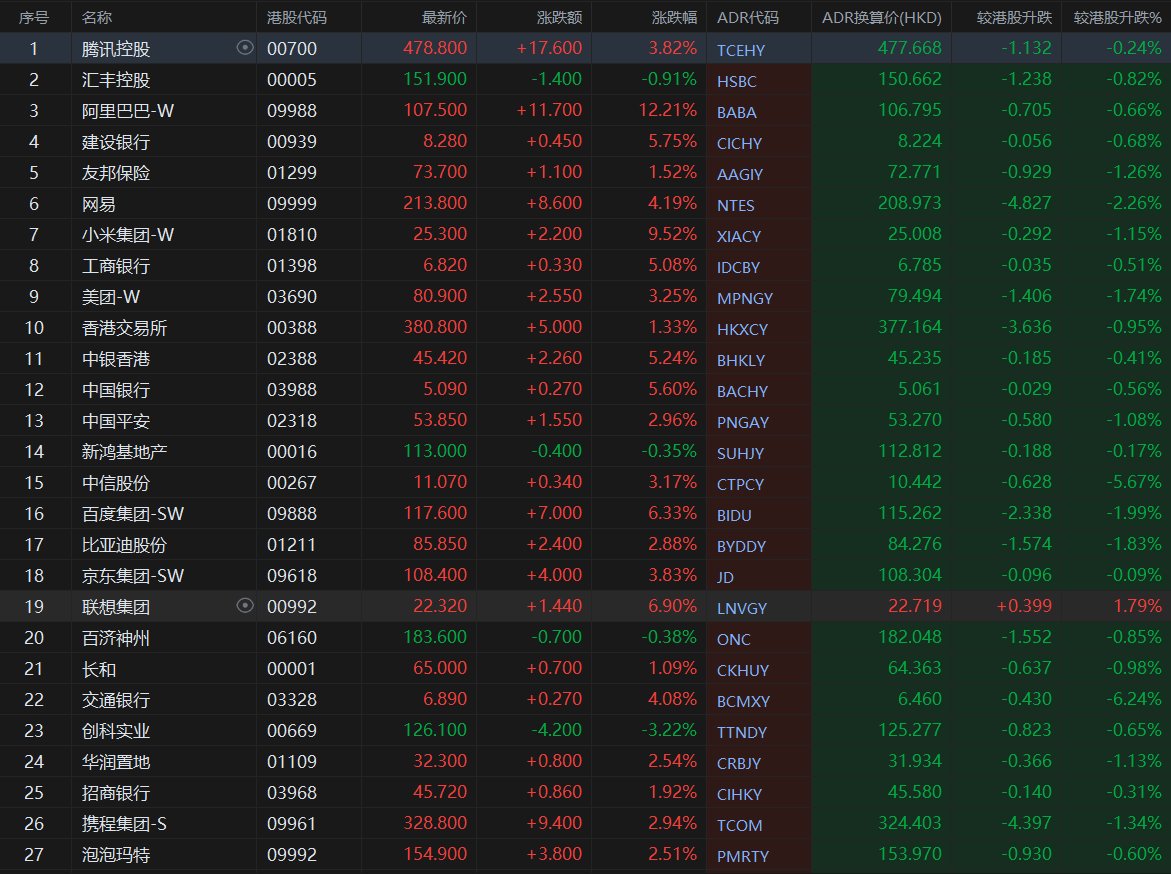
Task: Click stock code 09988
Action: 292,111
